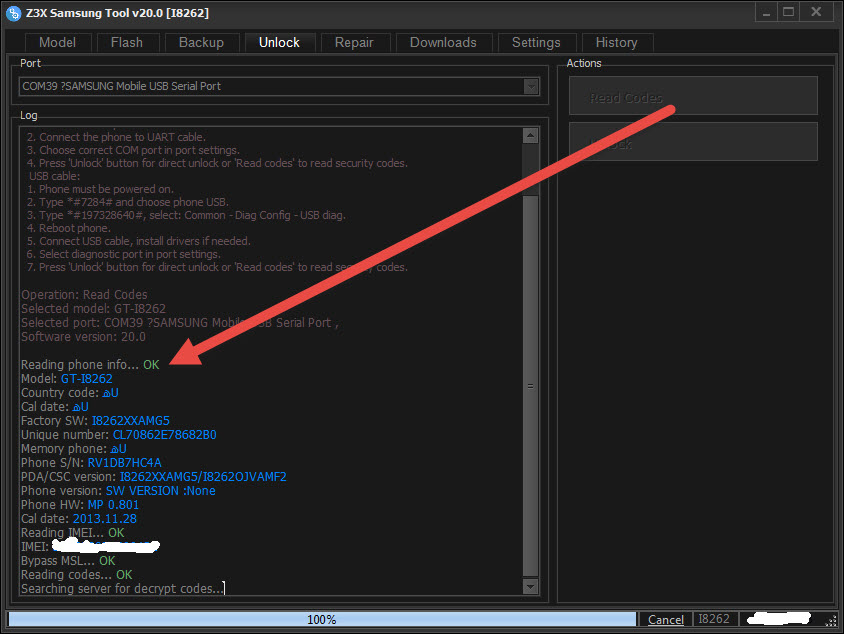The height and width of the screenshot is (634, 844).
Task: Click the 'Reading phone info... OK' line
Action: pos(90,365)
